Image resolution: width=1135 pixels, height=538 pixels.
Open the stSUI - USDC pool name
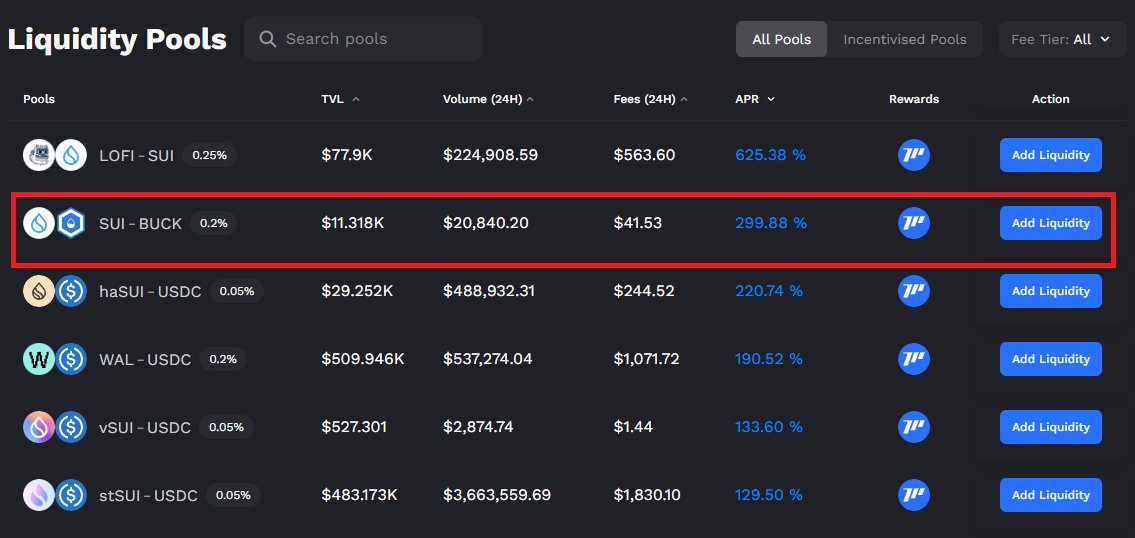pos(148,496)
